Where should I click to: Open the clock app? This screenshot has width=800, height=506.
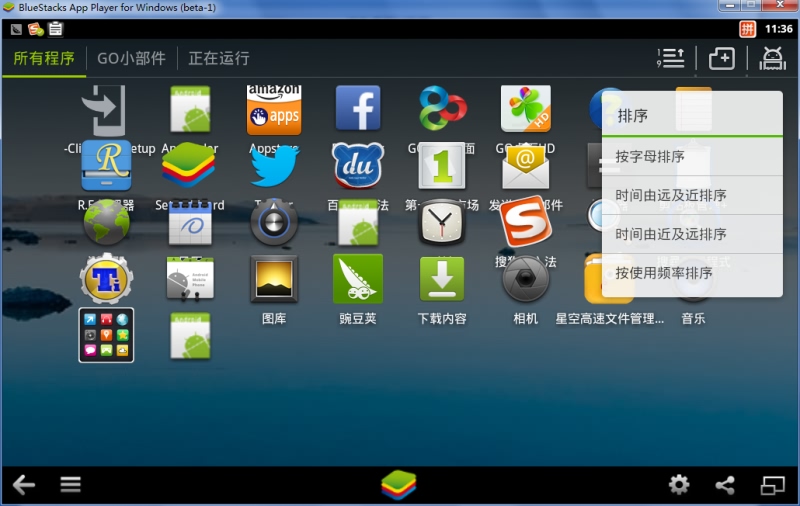[x=442, y=222]
